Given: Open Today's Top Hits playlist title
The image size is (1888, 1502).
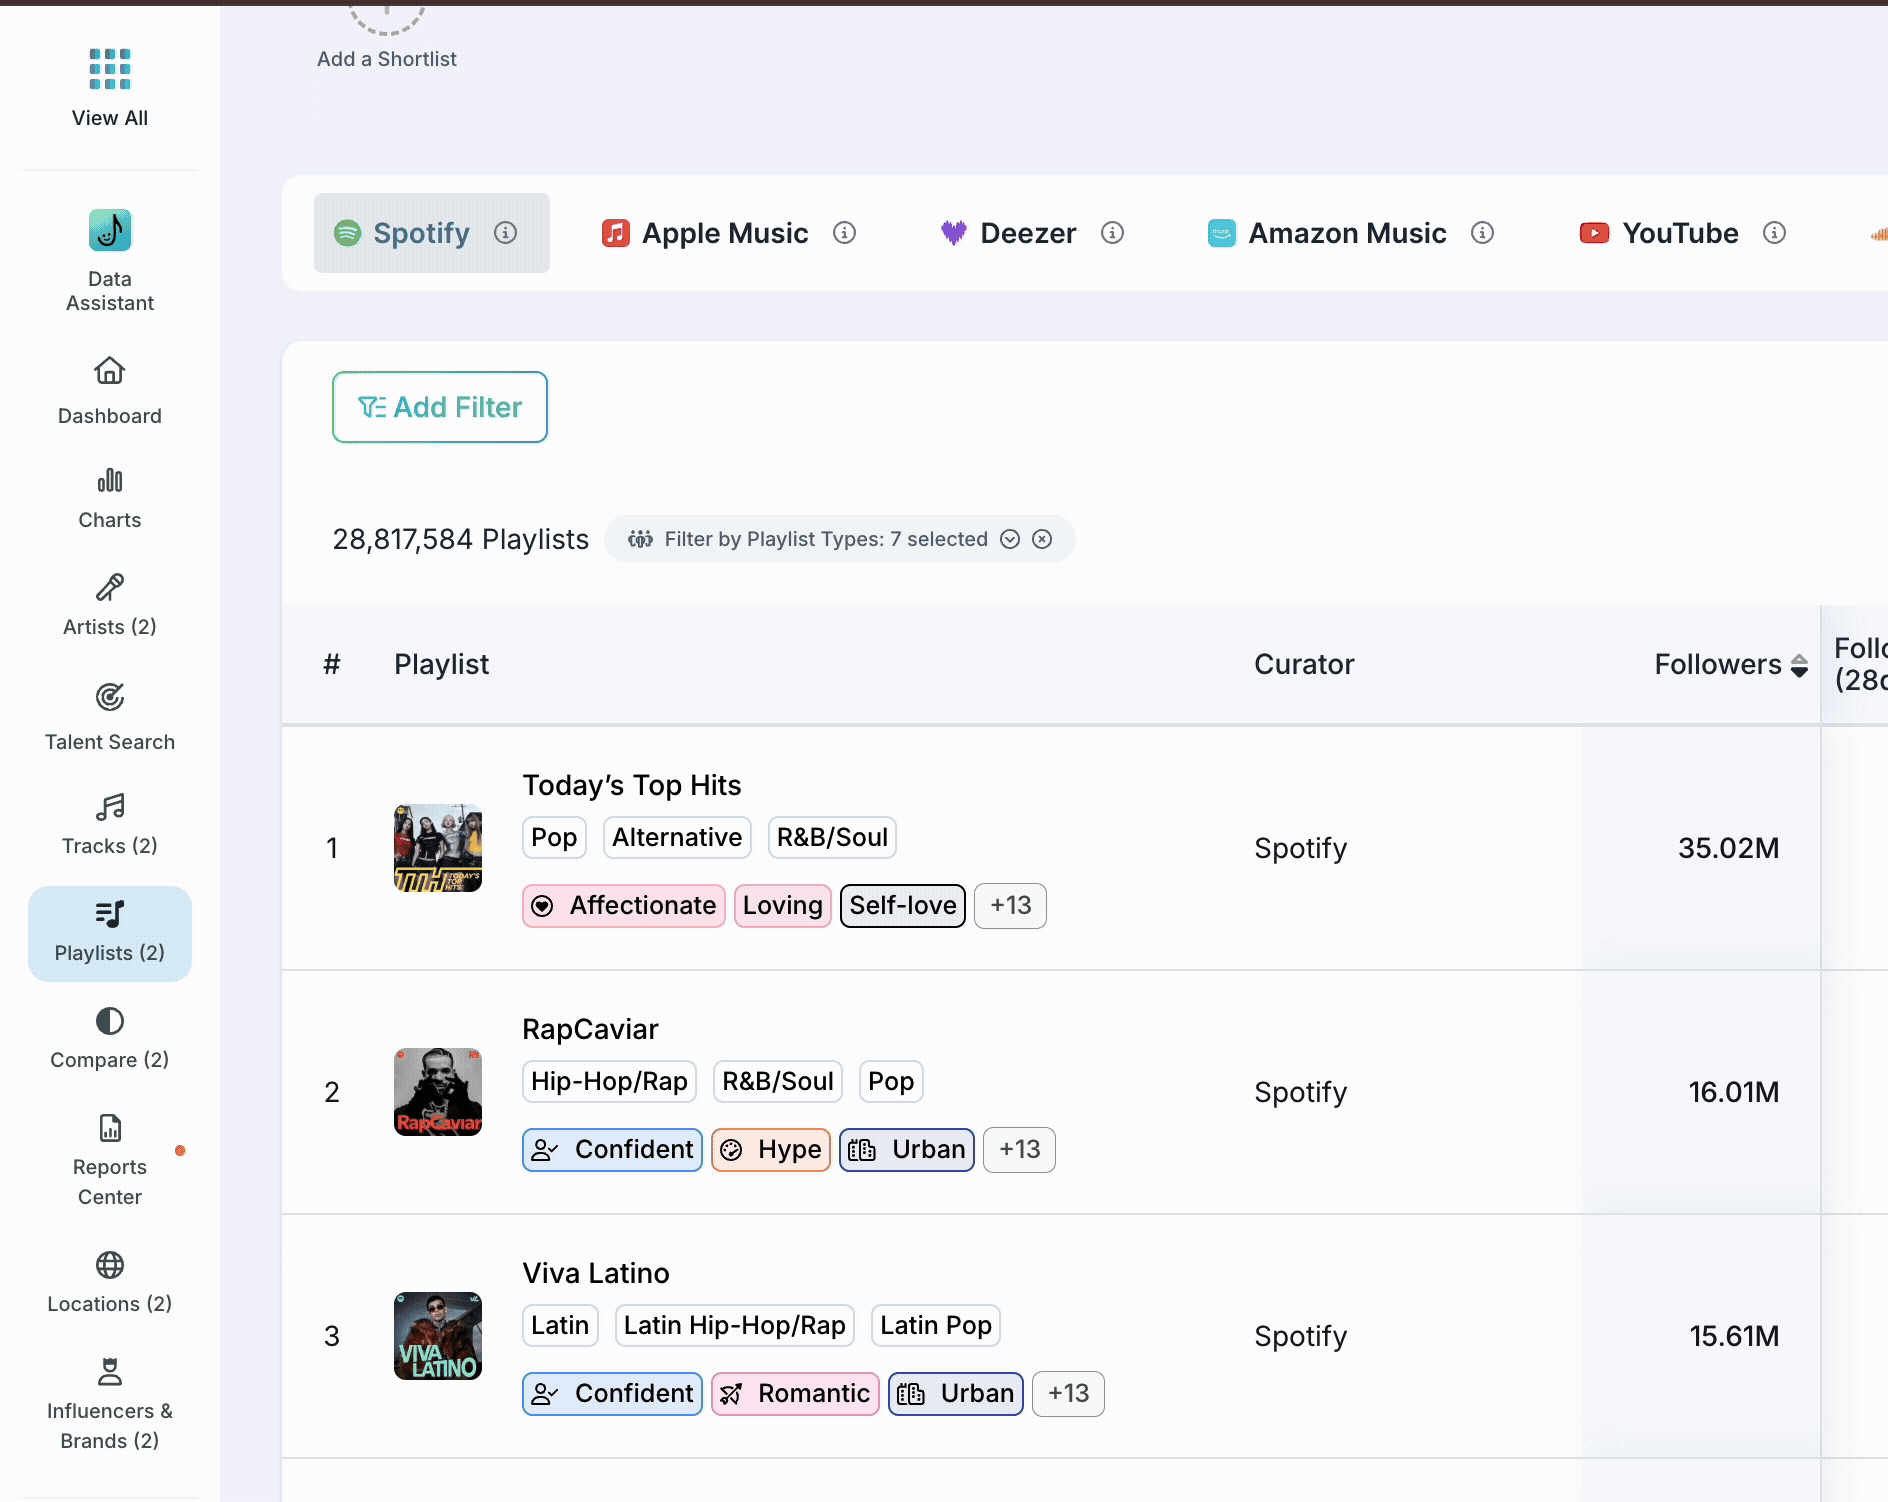Looking at the screenshot, I should (x=632, y=785).
